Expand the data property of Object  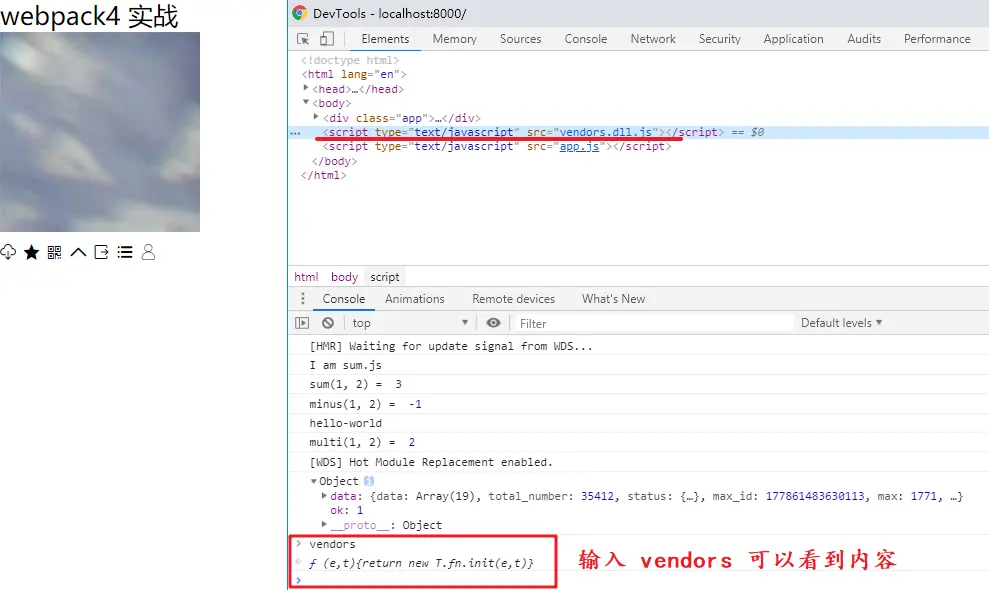pyautogui.click(x=324, y=496)
